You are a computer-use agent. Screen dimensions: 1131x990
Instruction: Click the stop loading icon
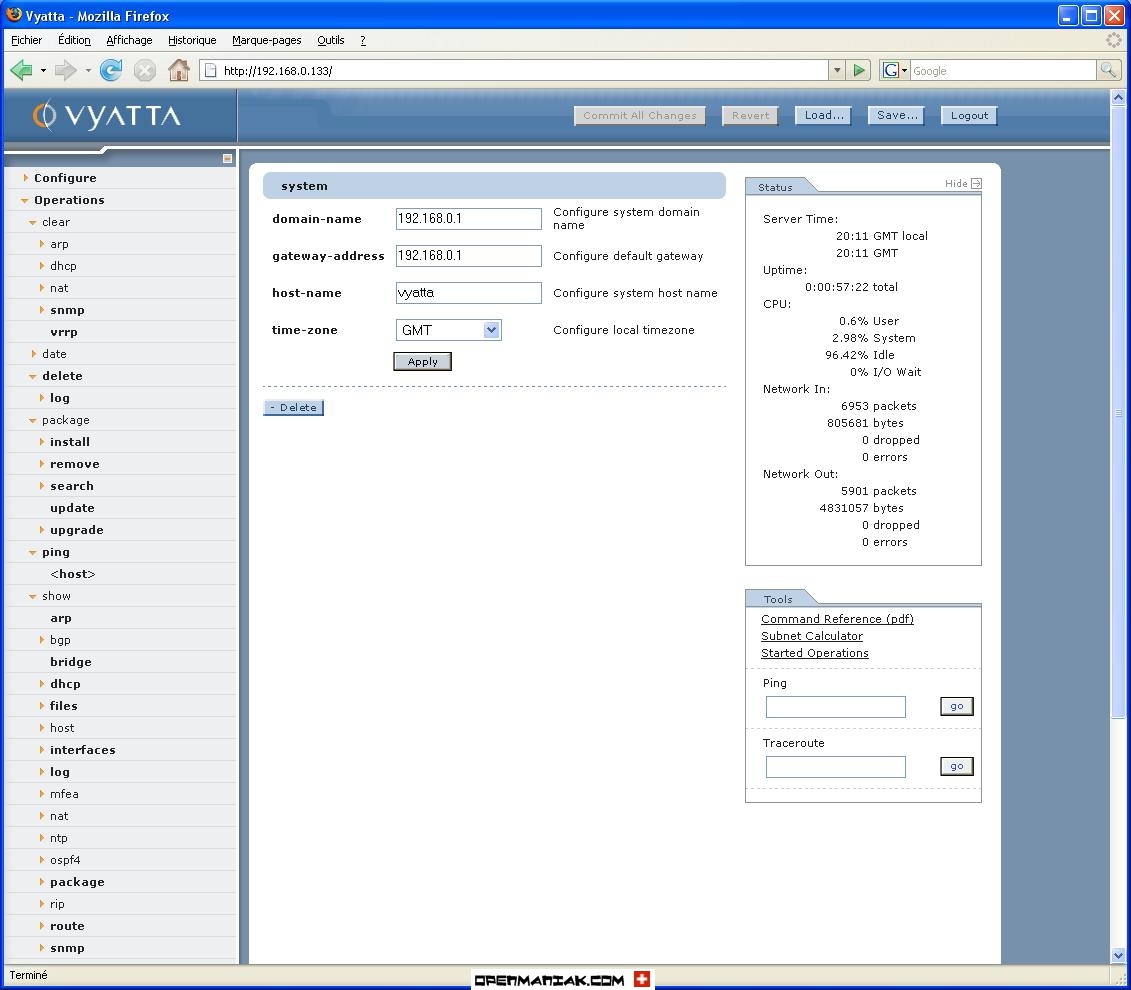point(144,70)
